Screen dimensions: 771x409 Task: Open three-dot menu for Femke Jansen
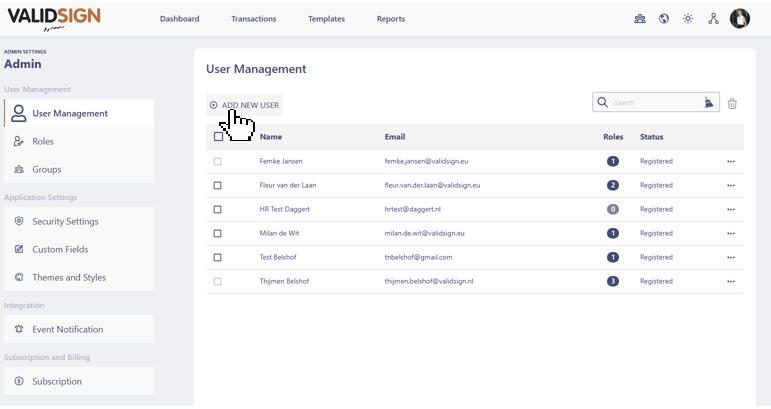click(x=731, y=161)
